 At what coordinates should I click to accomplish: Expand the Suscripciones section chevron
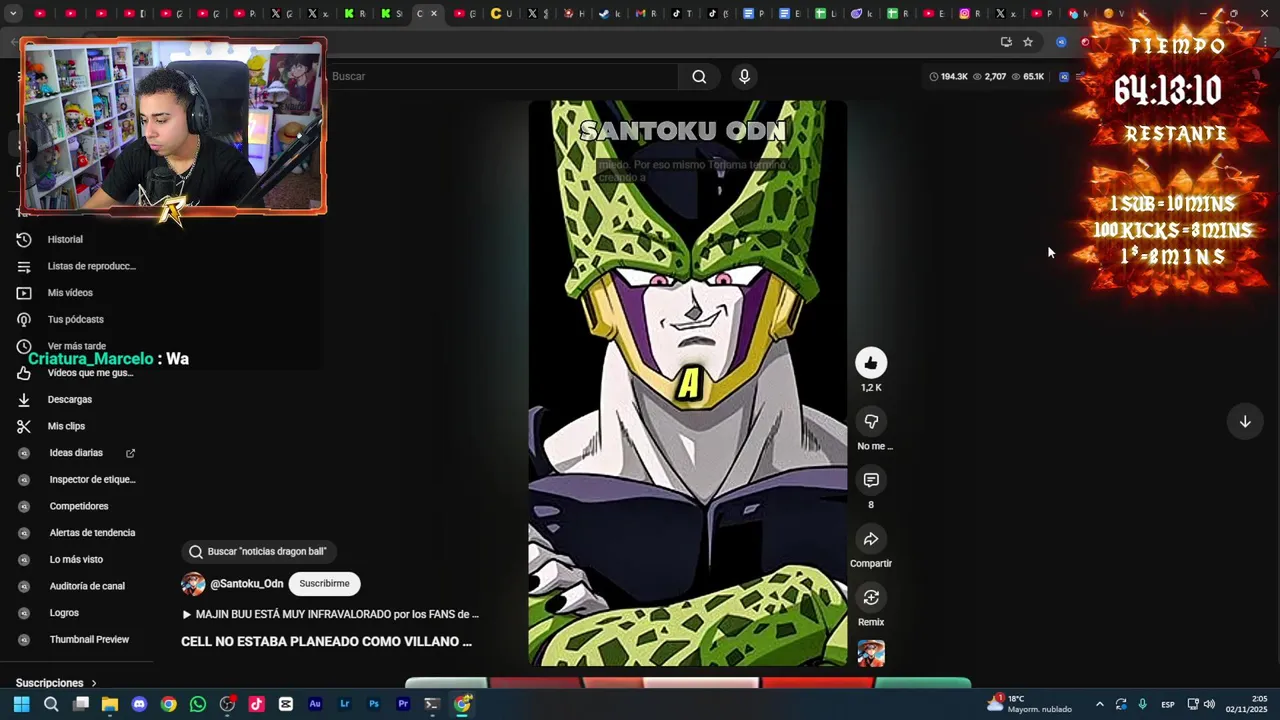pyautogui.click(x=94, y=683)
